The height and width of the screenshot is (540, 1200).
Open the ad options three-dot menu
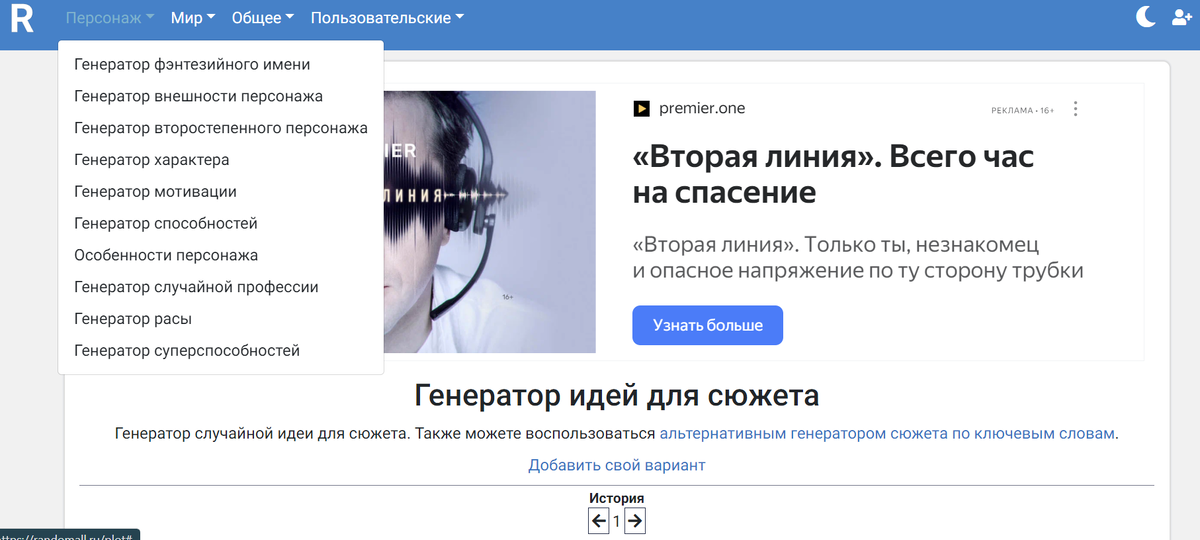pyautogui.click(x=1075, y=109)
